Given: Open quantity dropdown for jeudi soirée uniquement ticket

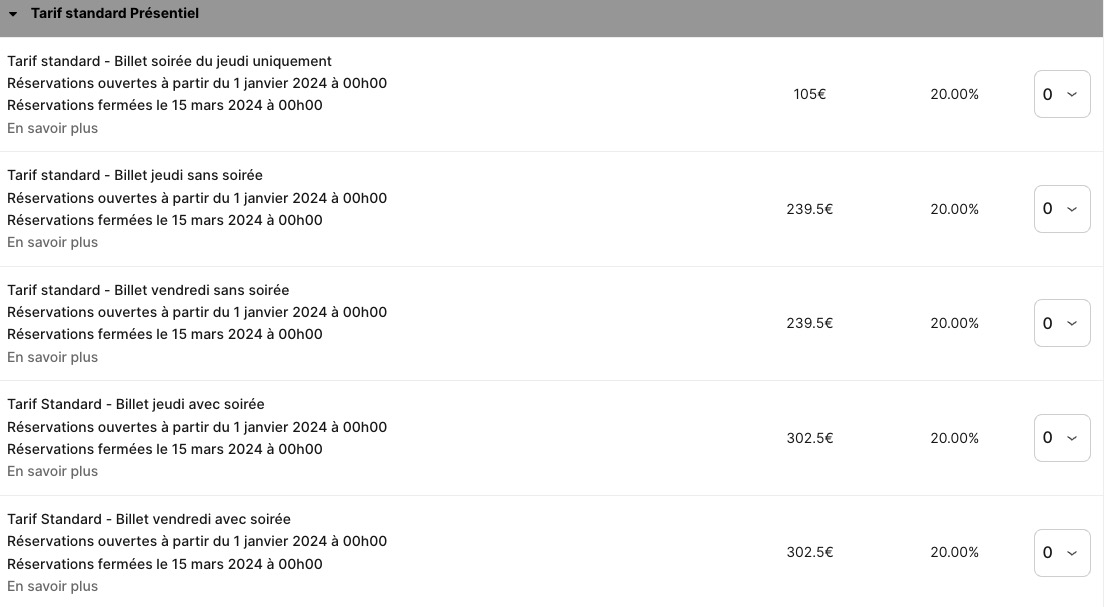Looking at the screenshot, I should 1061,94.
